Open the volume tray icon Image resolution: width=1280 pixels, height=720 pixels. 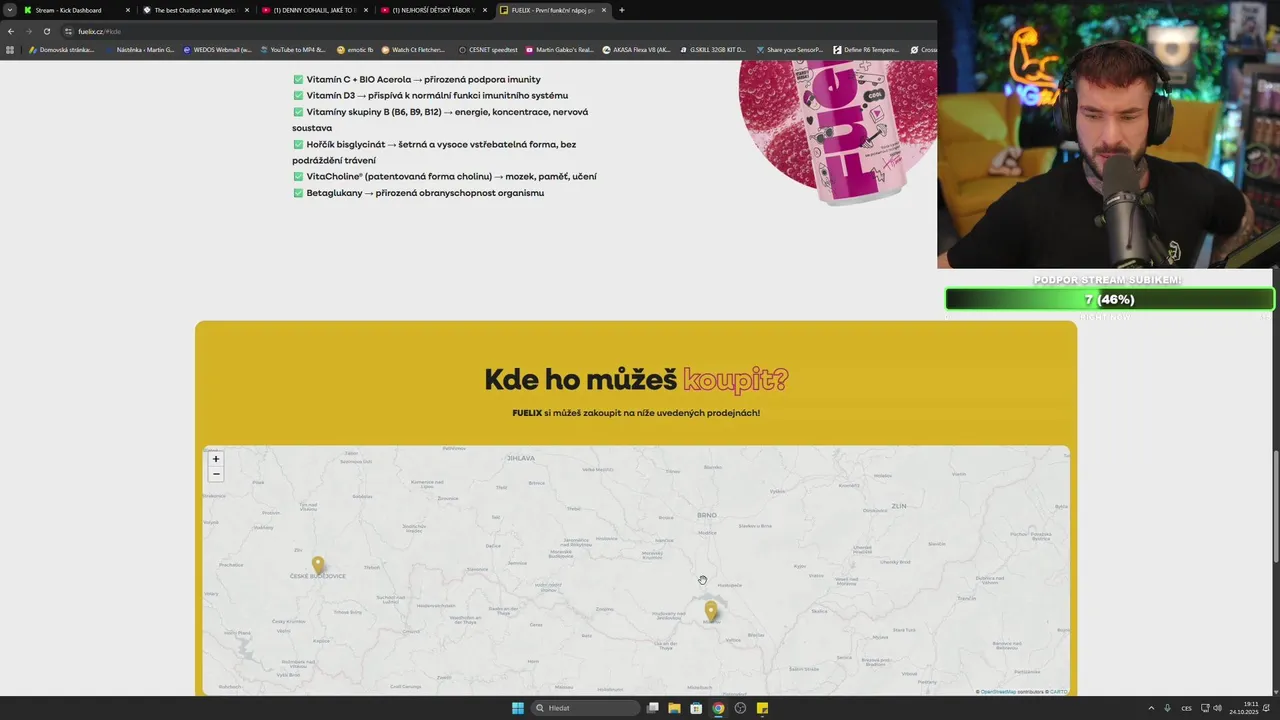(x=1217, y=708)
